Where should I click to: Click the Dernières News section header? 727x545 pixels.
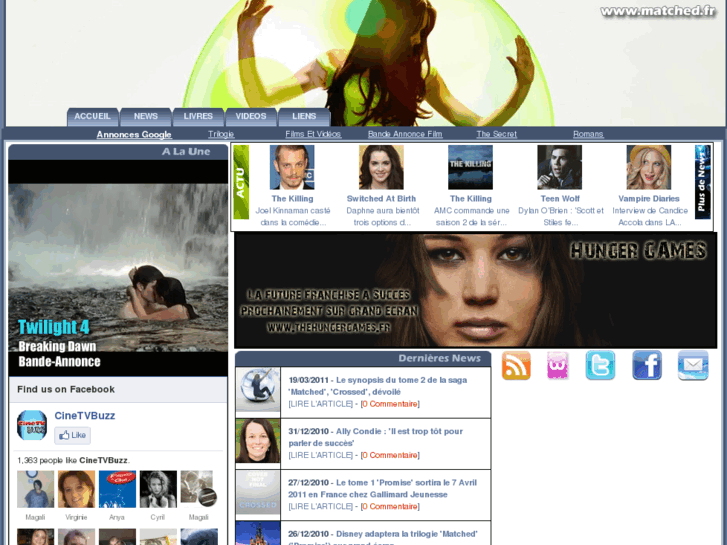363,359
